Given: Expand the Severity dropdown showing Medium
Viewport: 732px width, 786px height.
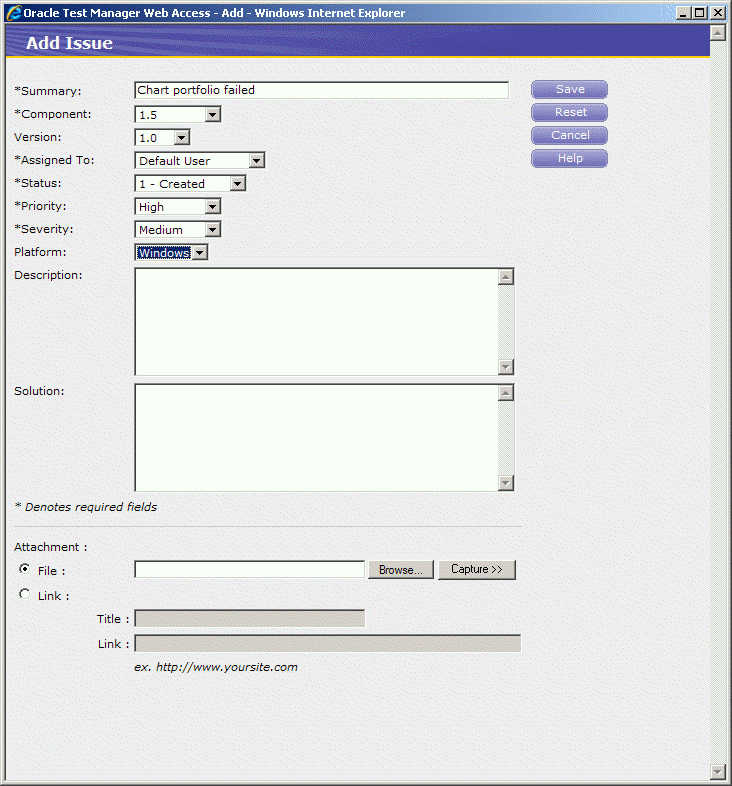Looking at the screenshot, I should click(x=177, y=230).
